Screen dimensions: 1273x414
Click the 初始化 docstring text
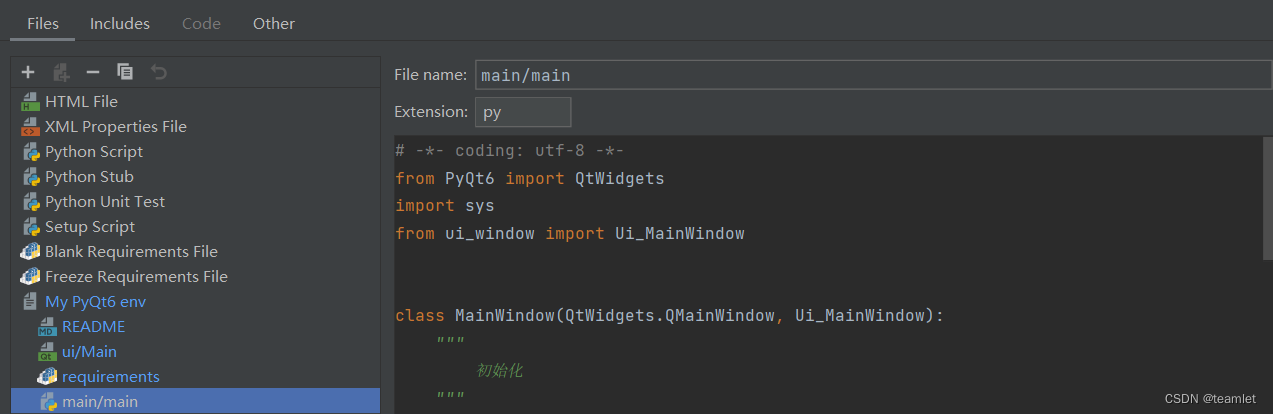pyautogui.click(x=500, y=371)
